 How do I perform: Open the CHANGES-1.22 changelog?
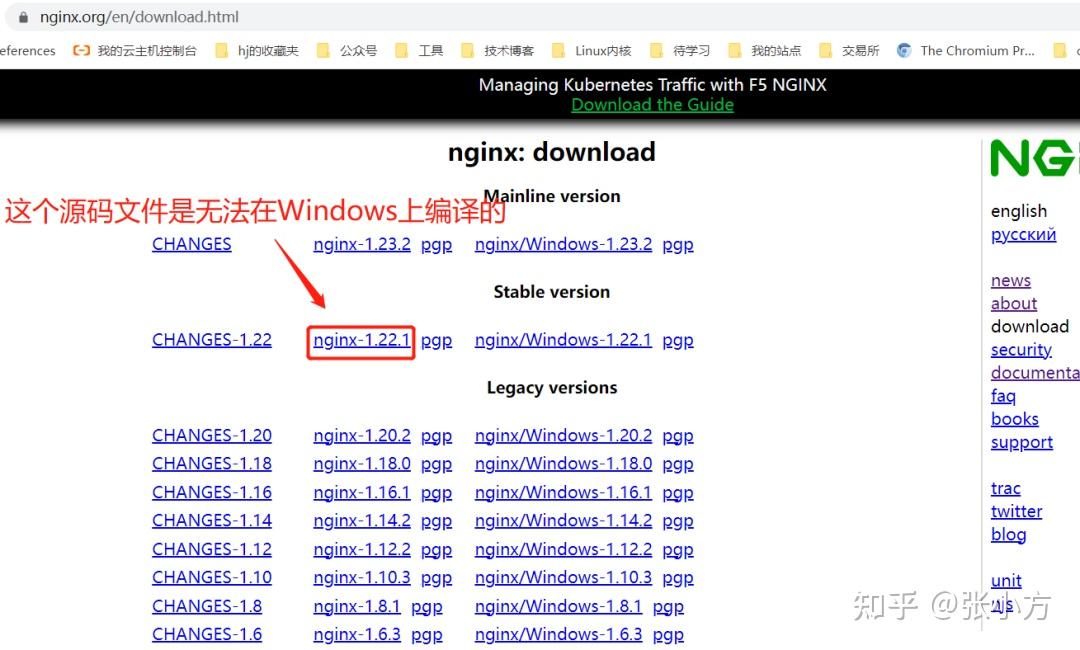tap(211, 340)
